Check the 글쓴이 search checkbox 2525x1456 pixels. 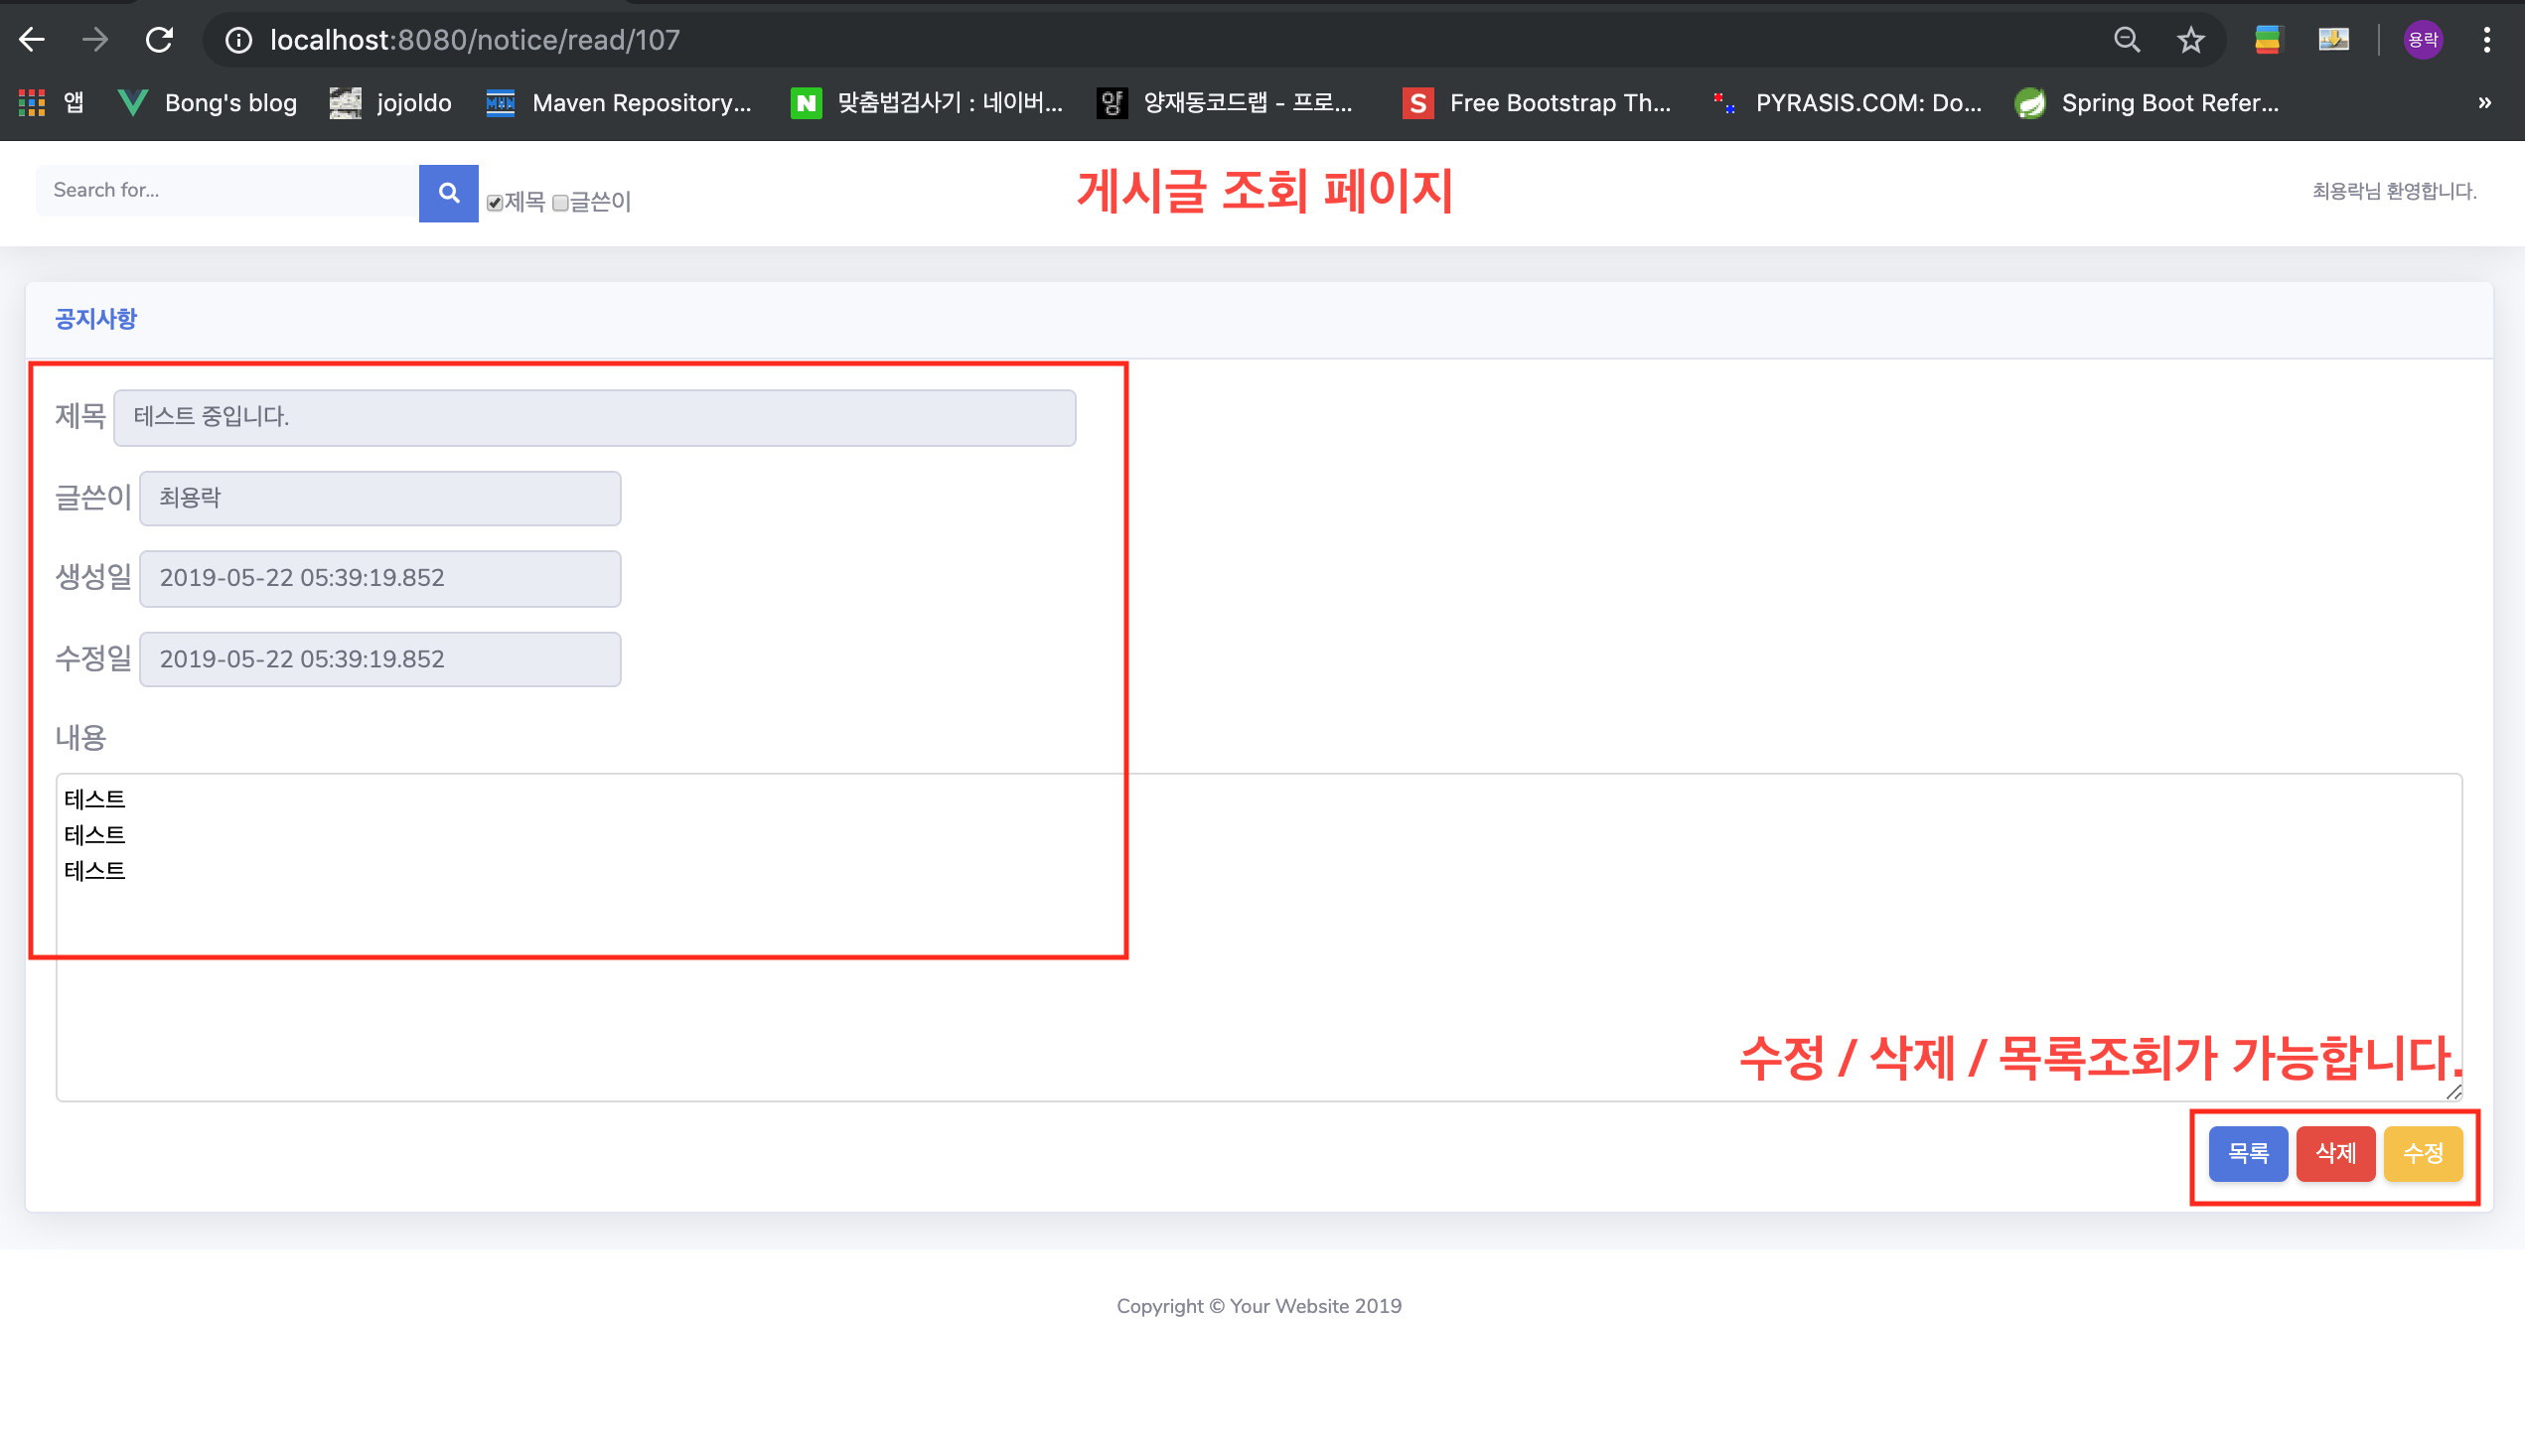point(560,203)
